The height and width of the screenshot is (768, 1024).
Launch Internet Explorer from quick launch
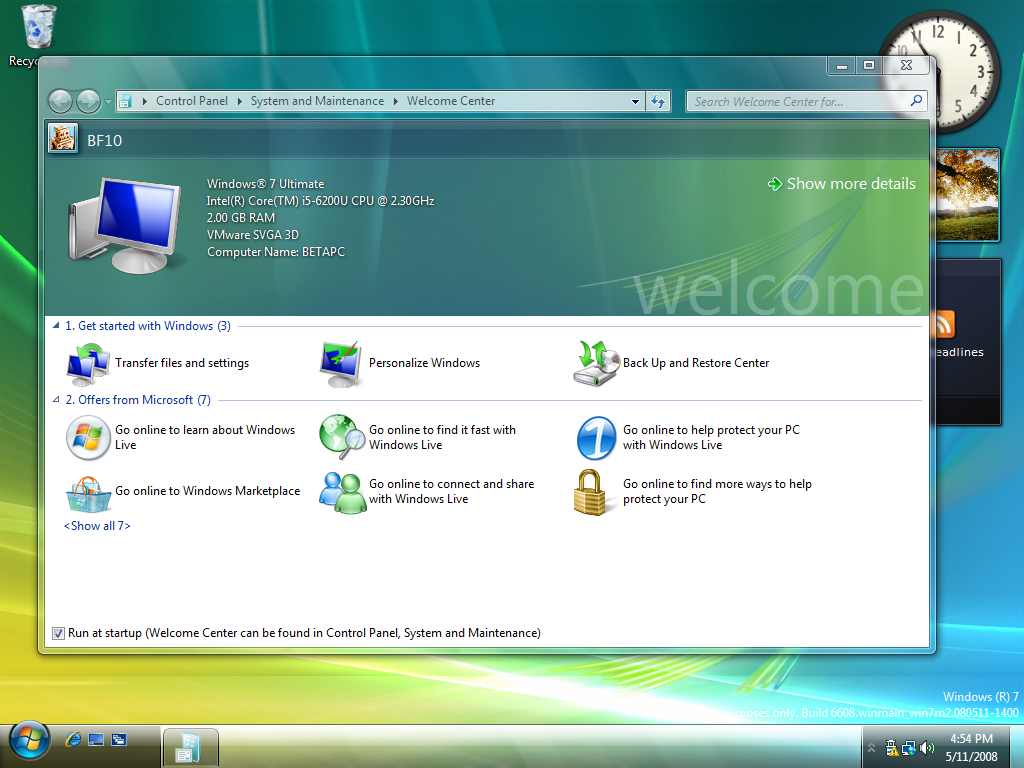point(73,740)
